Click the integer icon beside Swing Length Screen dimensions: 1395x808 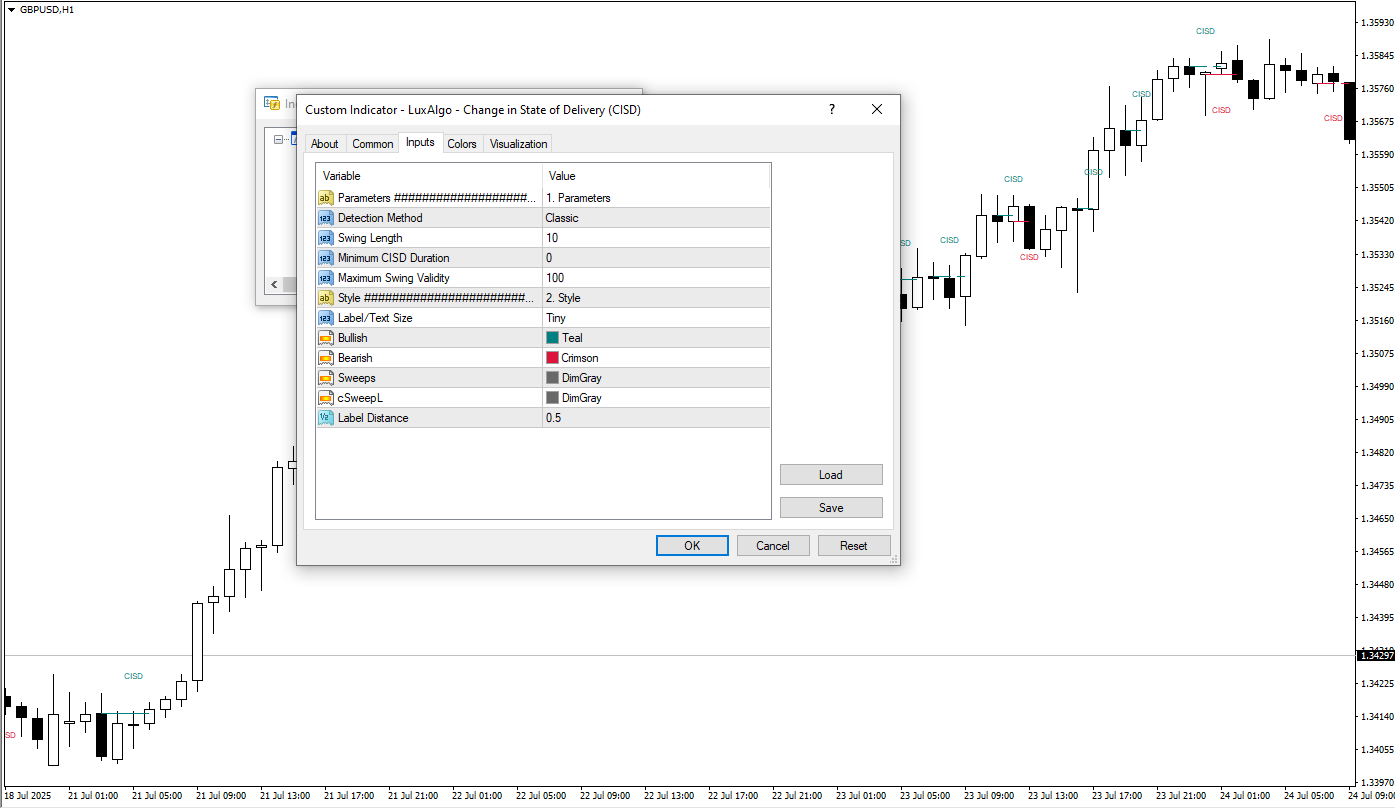325,238
